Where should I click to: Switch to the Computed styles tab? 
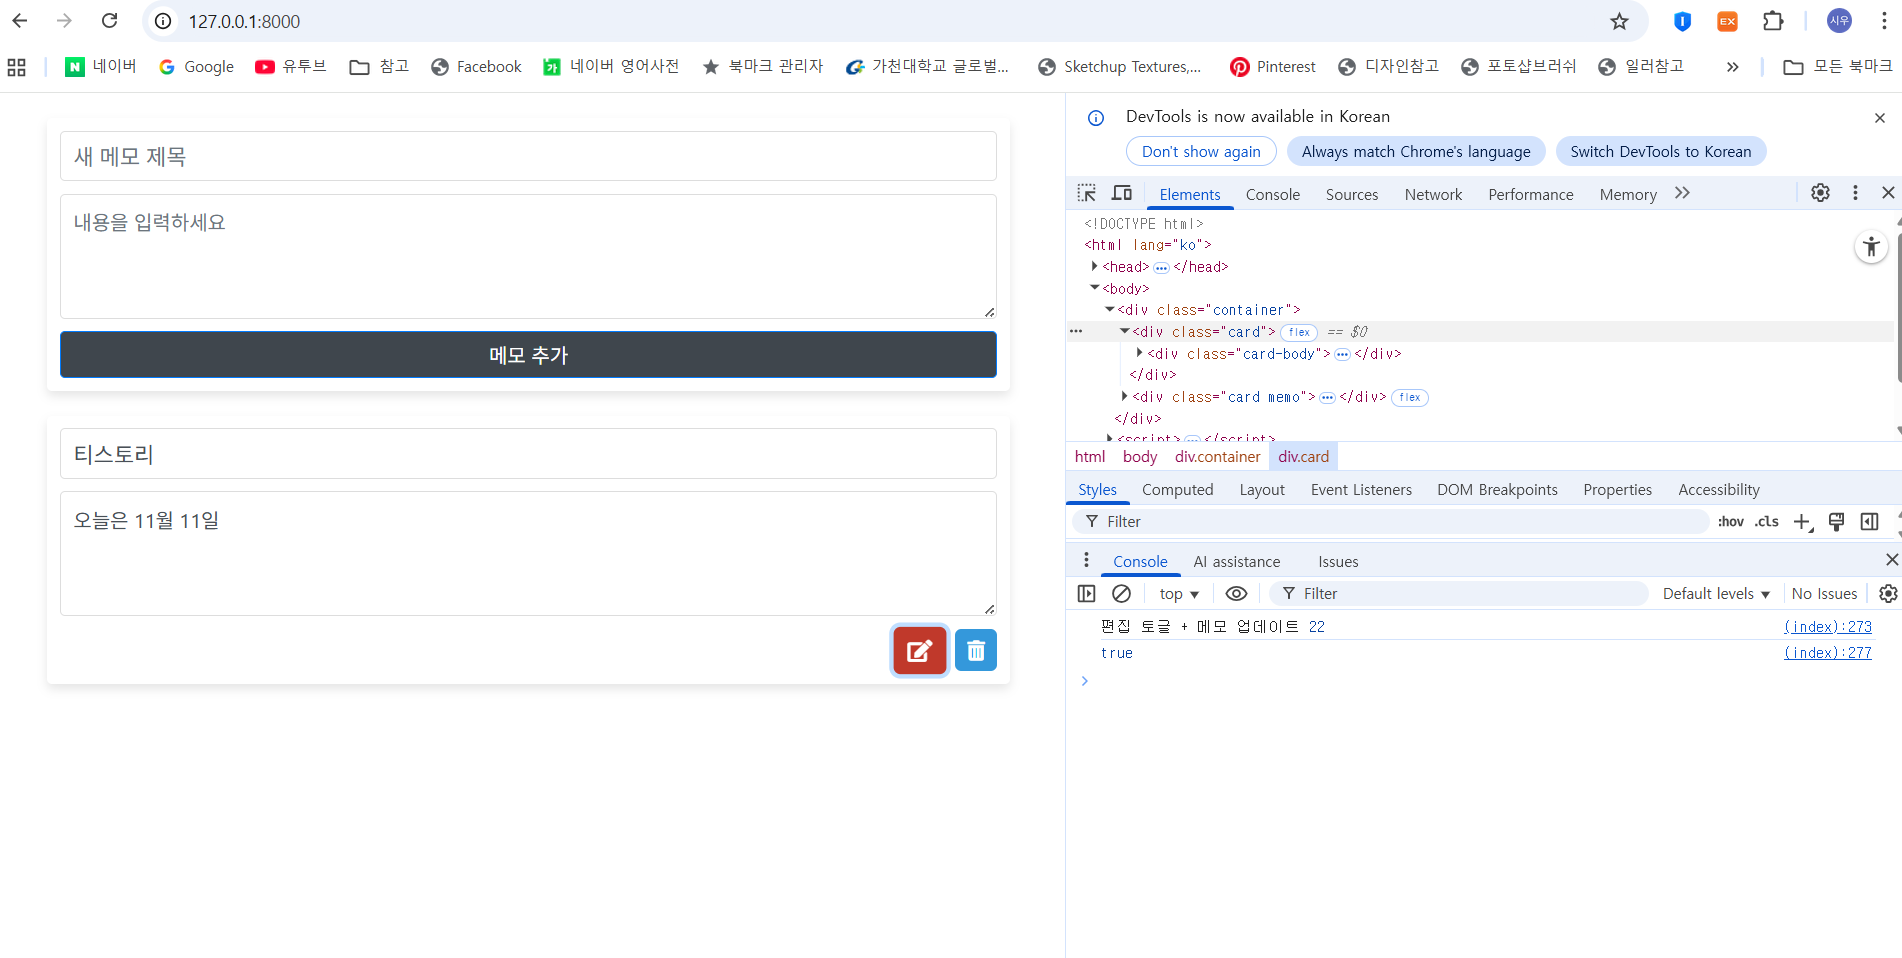tap(1177, 490)
